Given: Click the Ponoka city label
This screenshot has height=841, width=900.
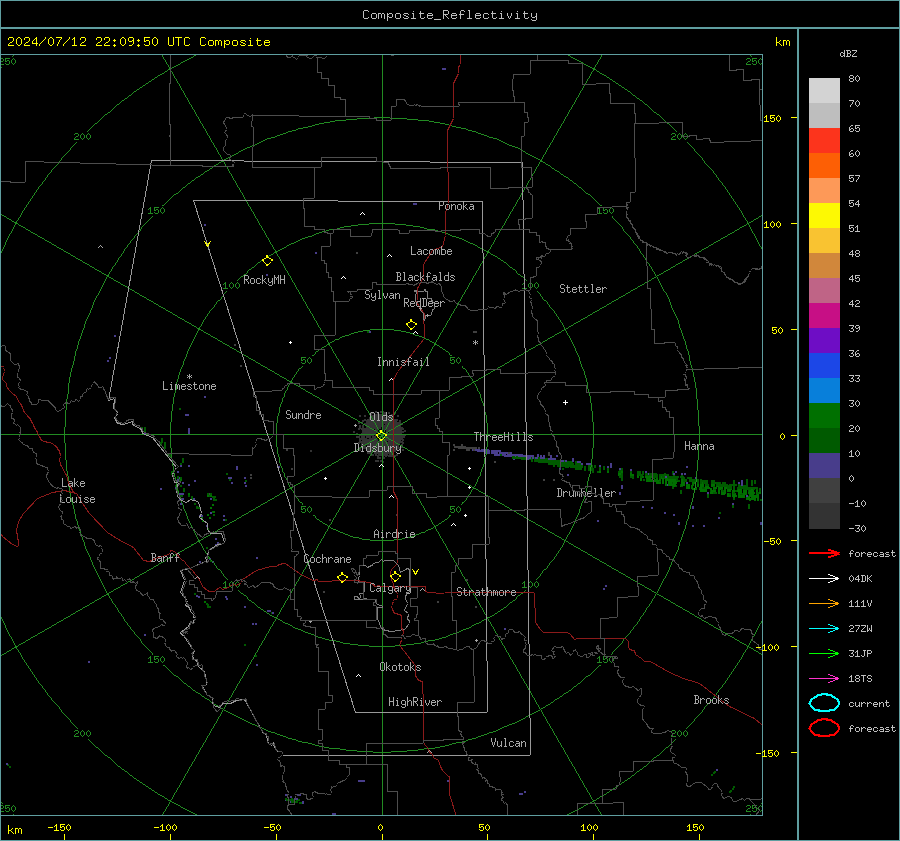Looking at the screenshot, I should (456, 206).
